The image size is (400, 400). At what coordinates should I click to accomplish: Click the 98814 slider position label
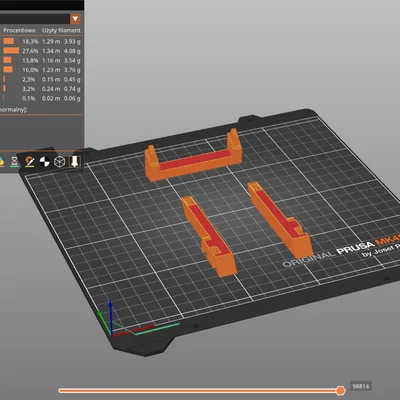pos(361,386)
